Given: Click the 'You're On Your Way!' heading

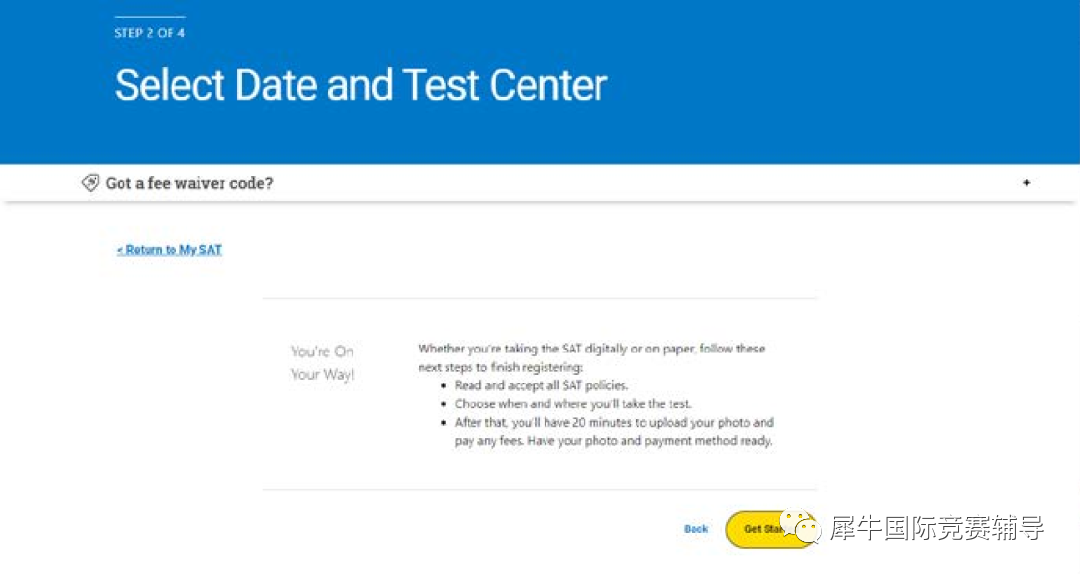Looking at the screenshot, I should [x=322, y=362].
